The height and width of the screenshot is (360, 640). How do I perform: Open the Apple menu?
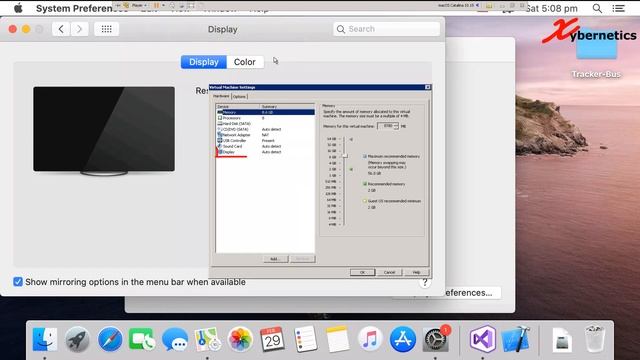(18, 8)
